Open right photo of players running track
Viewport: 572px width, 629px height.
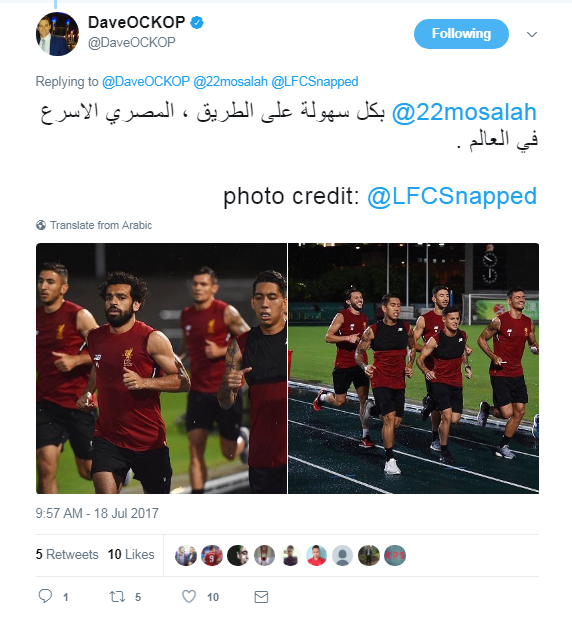click(414, 368)
